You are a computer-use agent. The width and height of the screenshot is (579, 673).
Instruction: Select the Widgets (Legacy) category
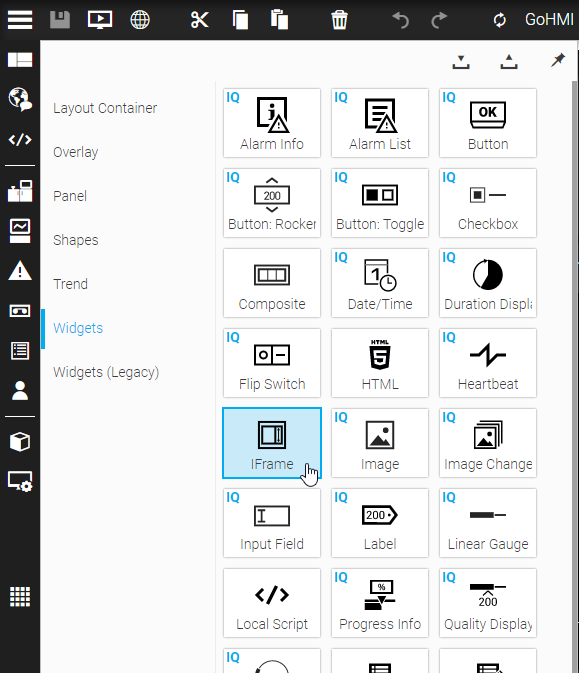point(106,372)
